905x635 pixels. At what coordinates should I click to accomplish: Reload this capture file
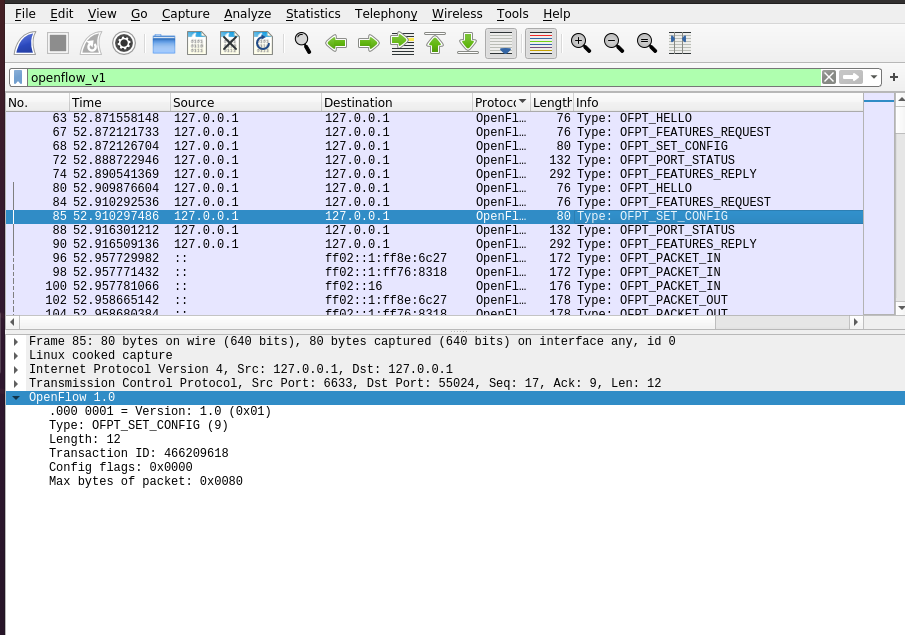point(263,43)
